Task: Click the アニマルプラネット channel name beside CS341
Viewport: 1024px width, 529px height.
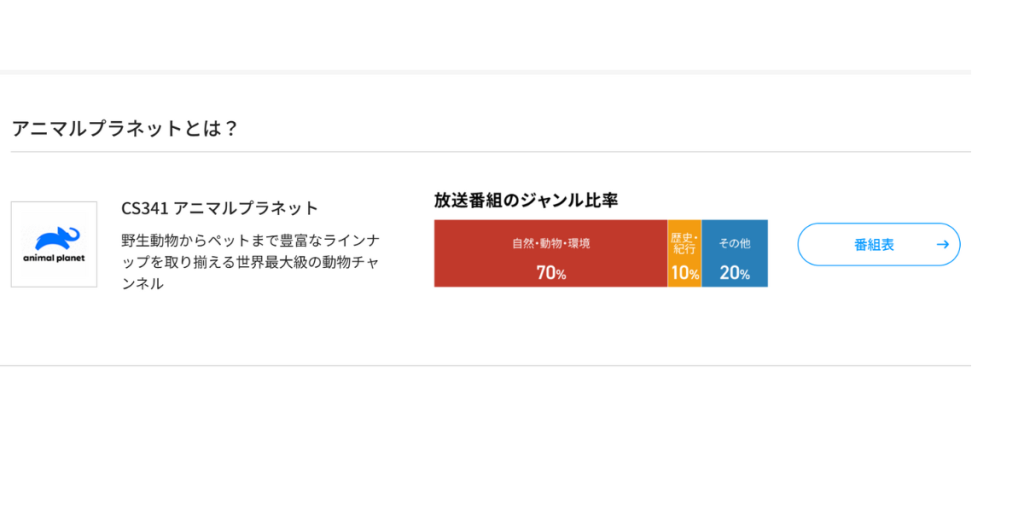Action: 246,208
